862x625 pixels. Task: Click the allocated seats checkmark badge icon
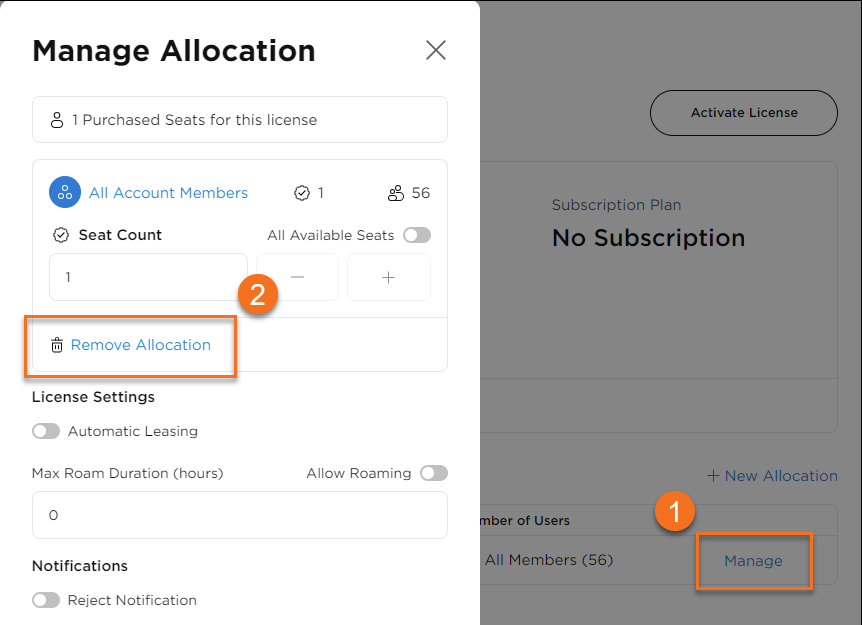click(x=302, y=193)
